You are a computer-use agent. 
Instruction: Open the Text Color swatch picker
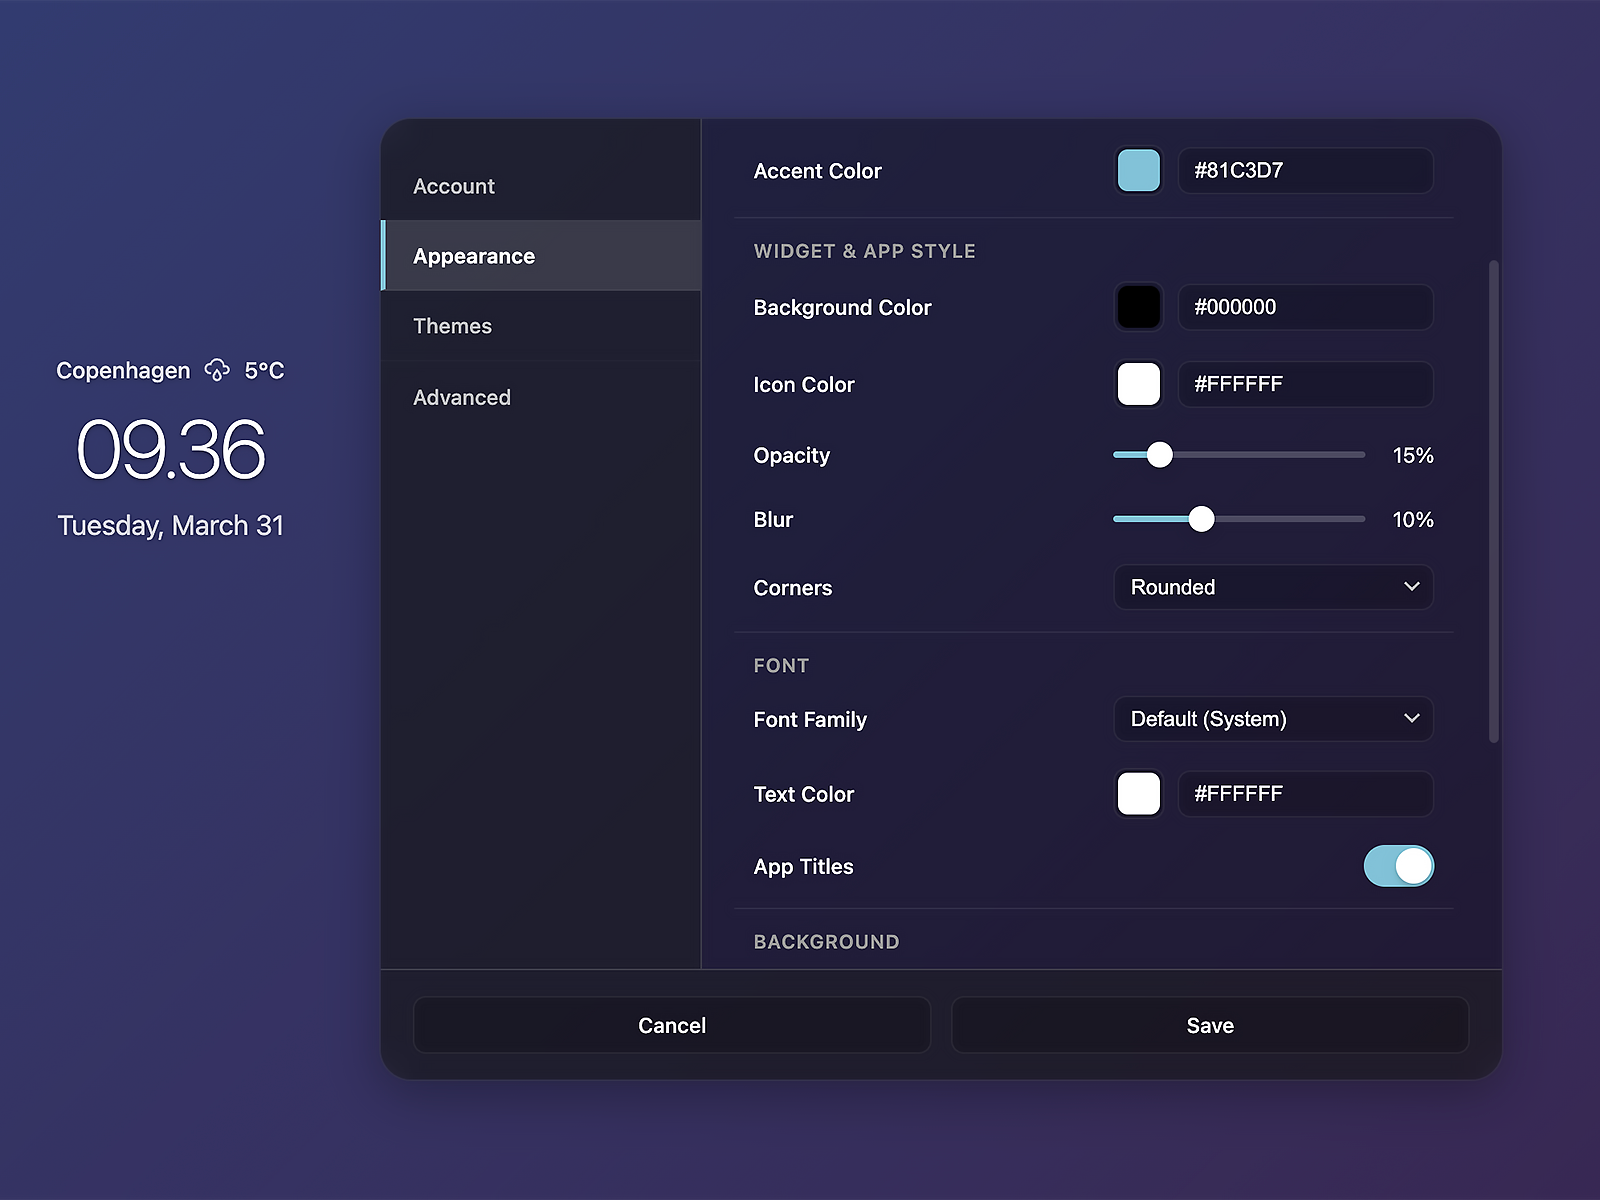[1138, 793]
